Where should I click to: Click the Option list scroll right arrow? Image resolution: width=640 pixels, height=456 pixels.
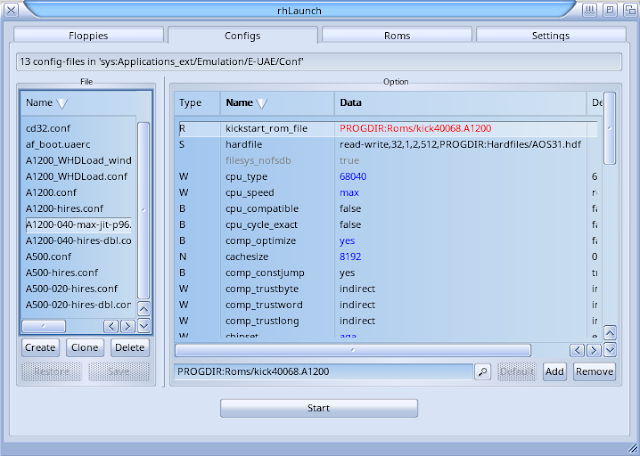(593, 350)
